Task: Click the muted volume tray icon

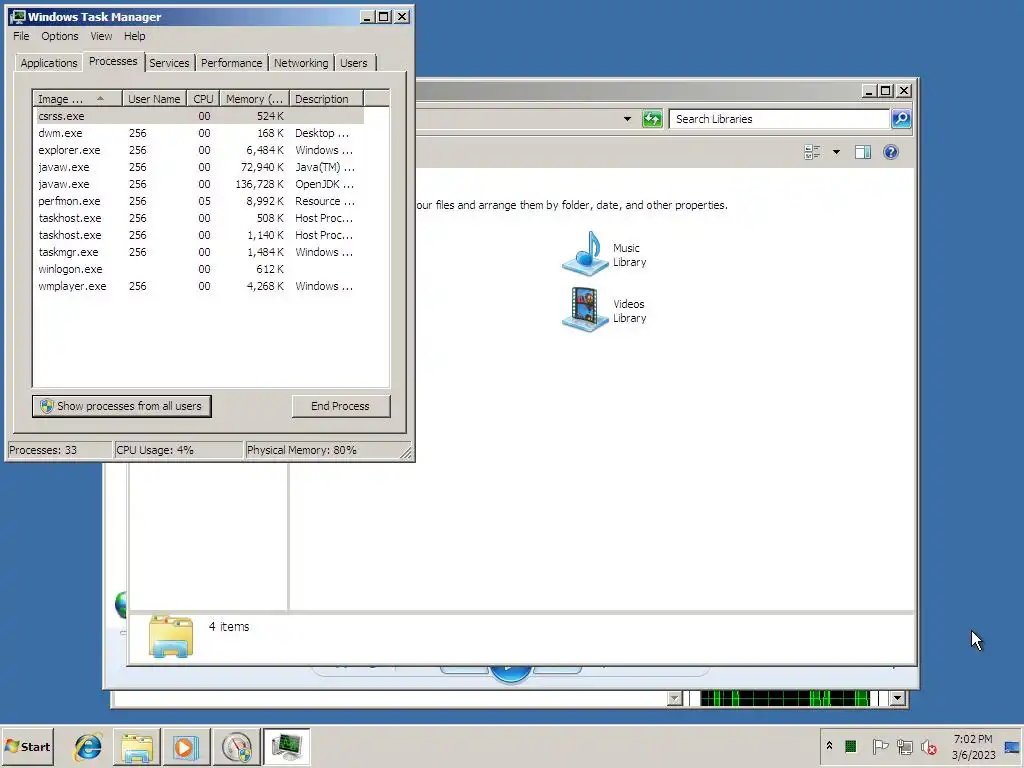Action: point(928,746)
